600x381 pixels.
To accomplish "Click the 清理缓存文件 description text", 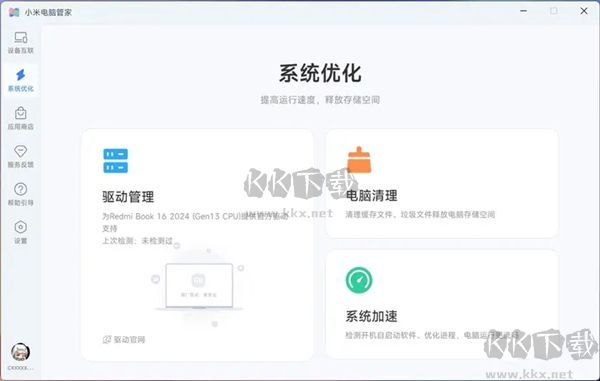I will 420,214.
